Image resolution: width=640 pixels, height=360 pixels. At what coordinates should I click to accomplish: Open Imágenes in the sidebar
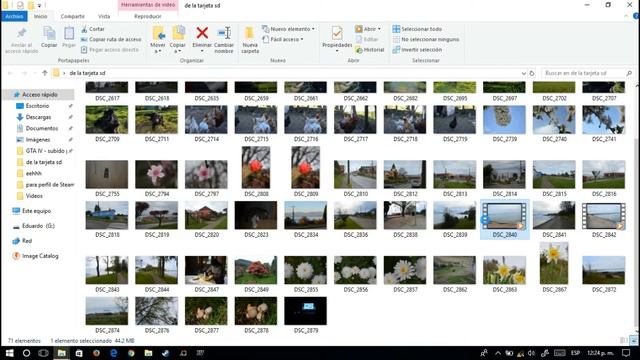click(38, 140)
